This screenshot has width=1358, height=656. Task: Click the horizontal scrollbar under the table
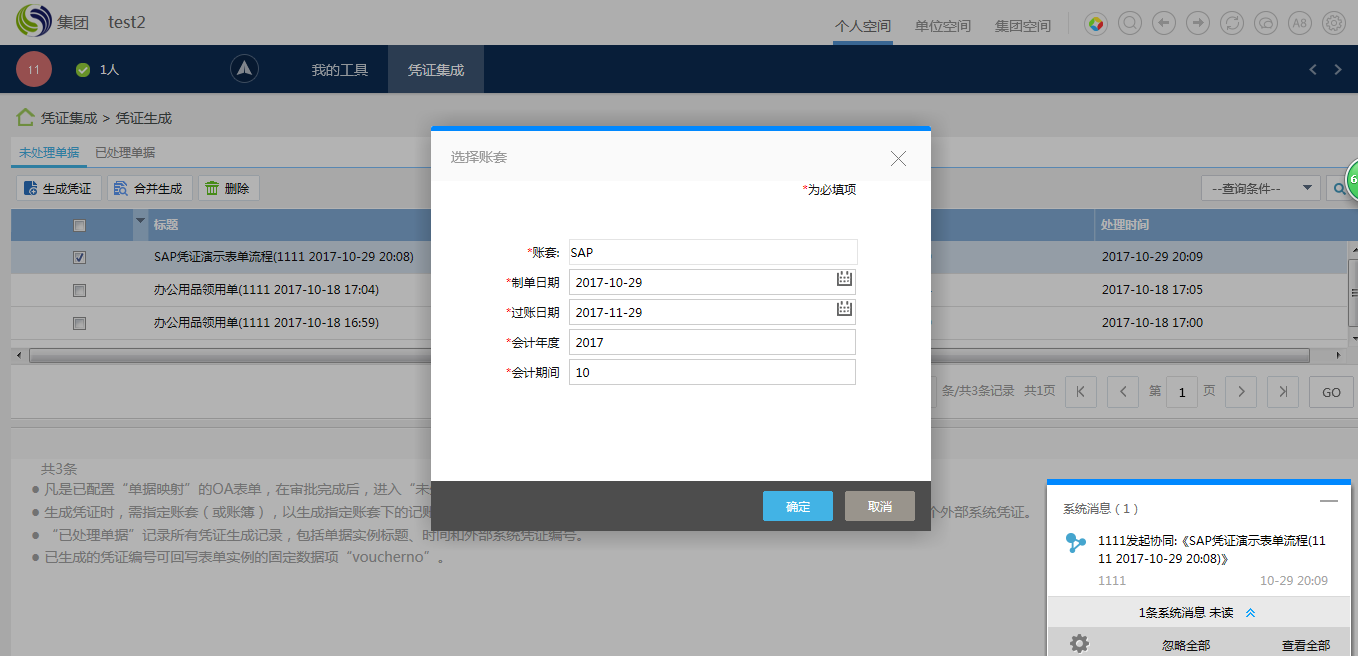pyautogui.click(x=669, y=355)
